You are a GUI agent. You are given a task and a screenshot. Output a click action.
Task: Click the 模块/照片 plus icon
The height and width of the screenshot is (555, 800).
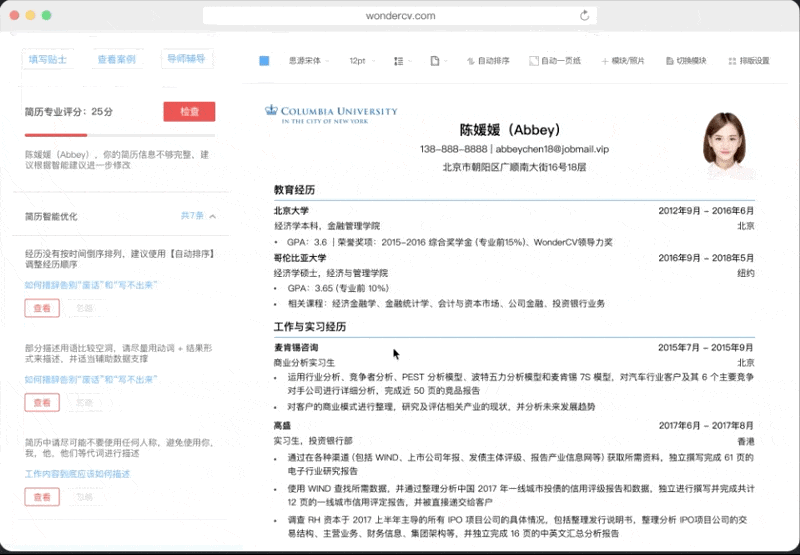click(605, 61)
